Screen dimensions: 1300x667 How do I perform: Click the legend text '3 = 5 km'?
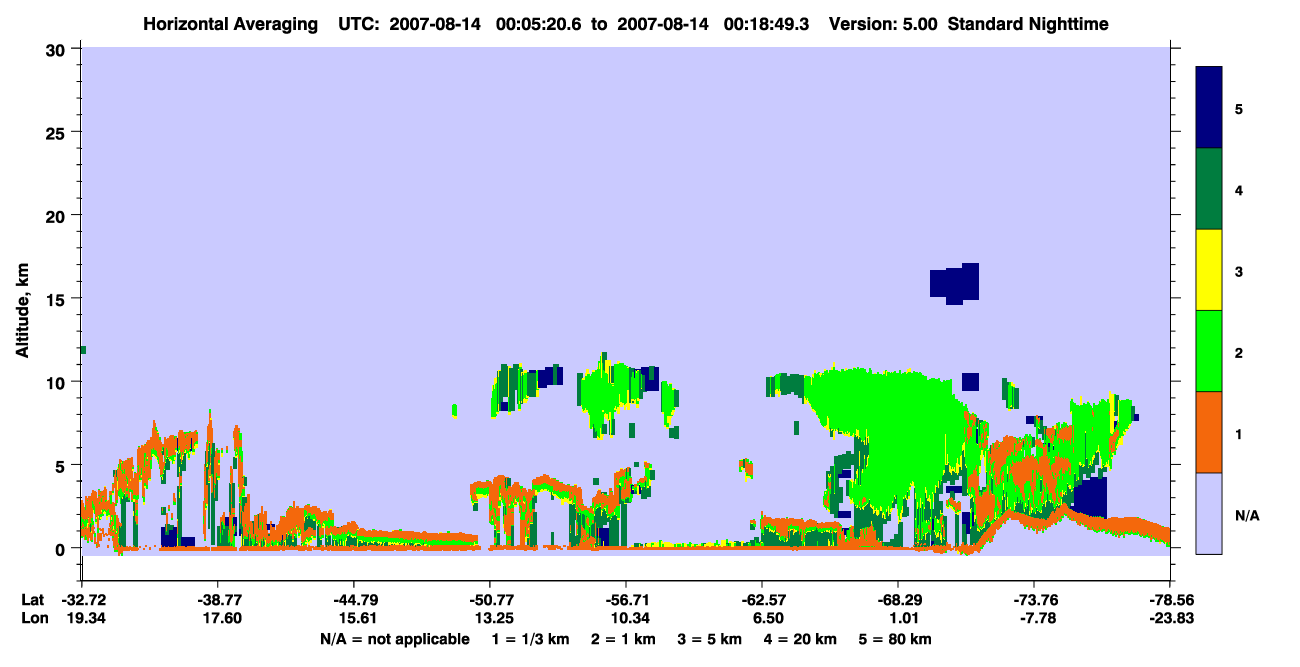[710, 639]
